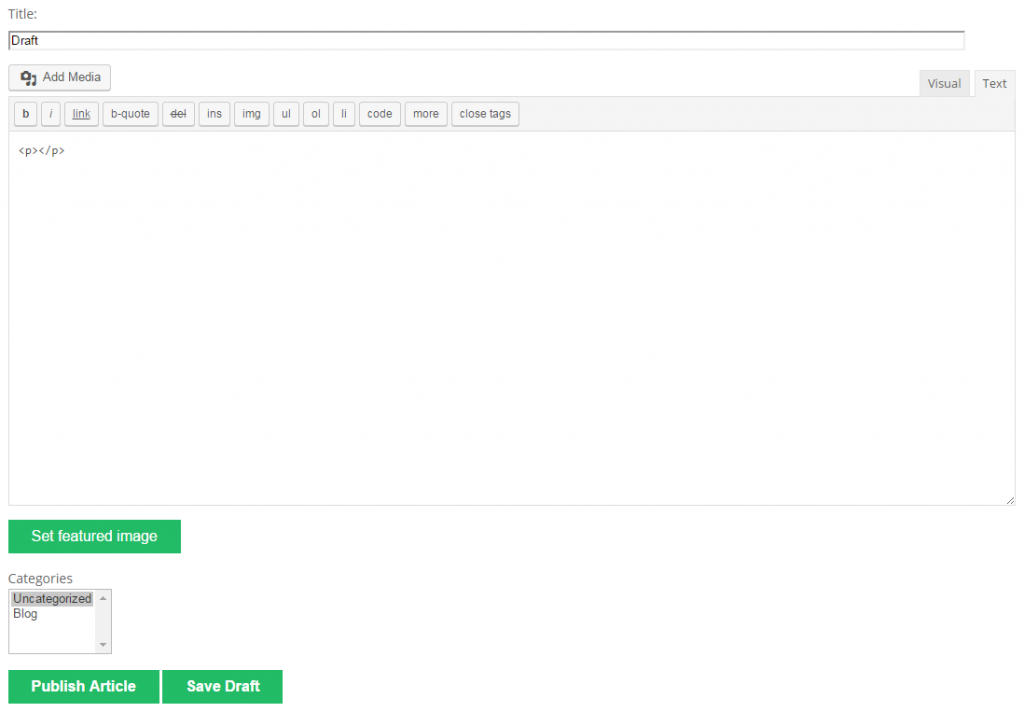The width and height of the screenshot is (1024, 712).
Task: Publish the article
Action: pyautogui.click(x=83, y=686)
